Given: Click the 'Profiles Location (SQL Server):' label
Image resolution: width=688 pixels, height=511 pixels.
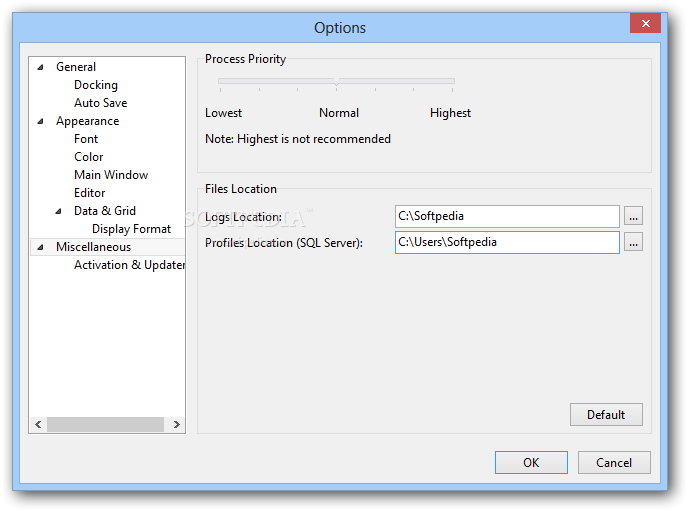Looking at the screenshot, I should pyautogui.click(x=284, y=243).
